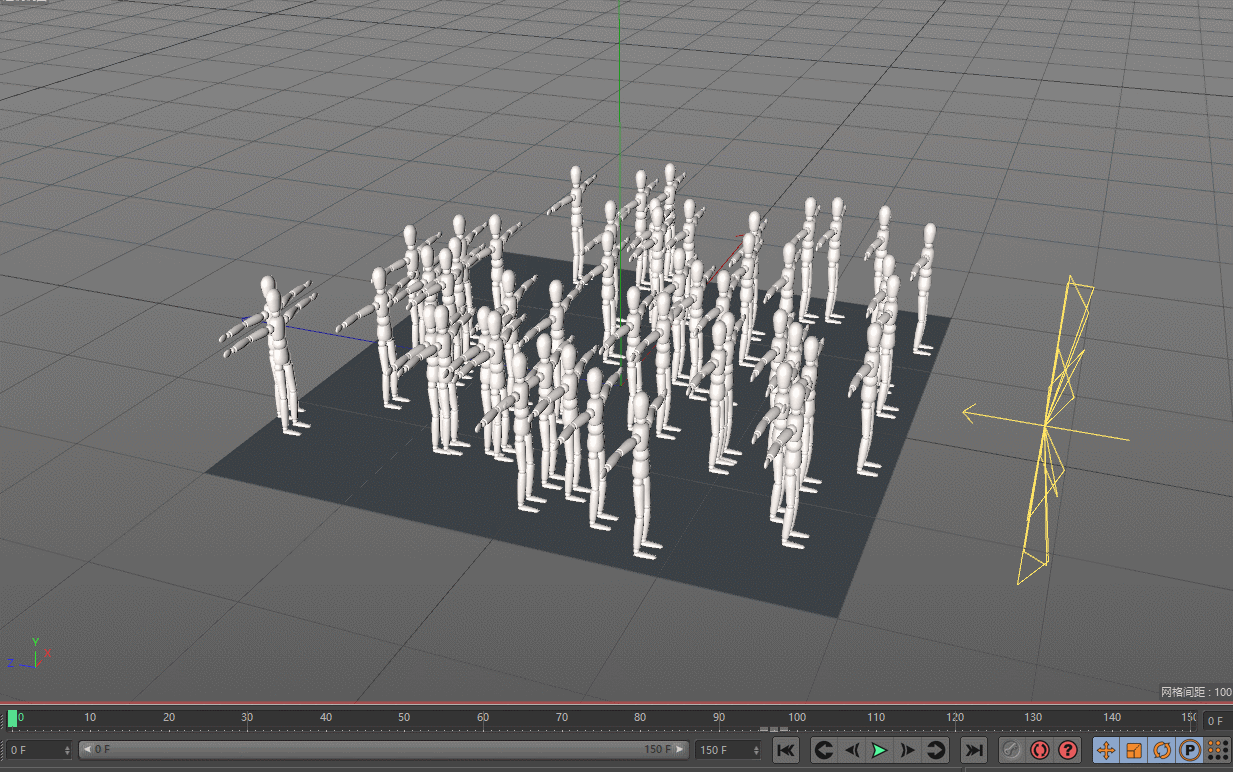This screenshot has height=772, width=1233.
Task: Step forward one frame
Action: [907, 750]
